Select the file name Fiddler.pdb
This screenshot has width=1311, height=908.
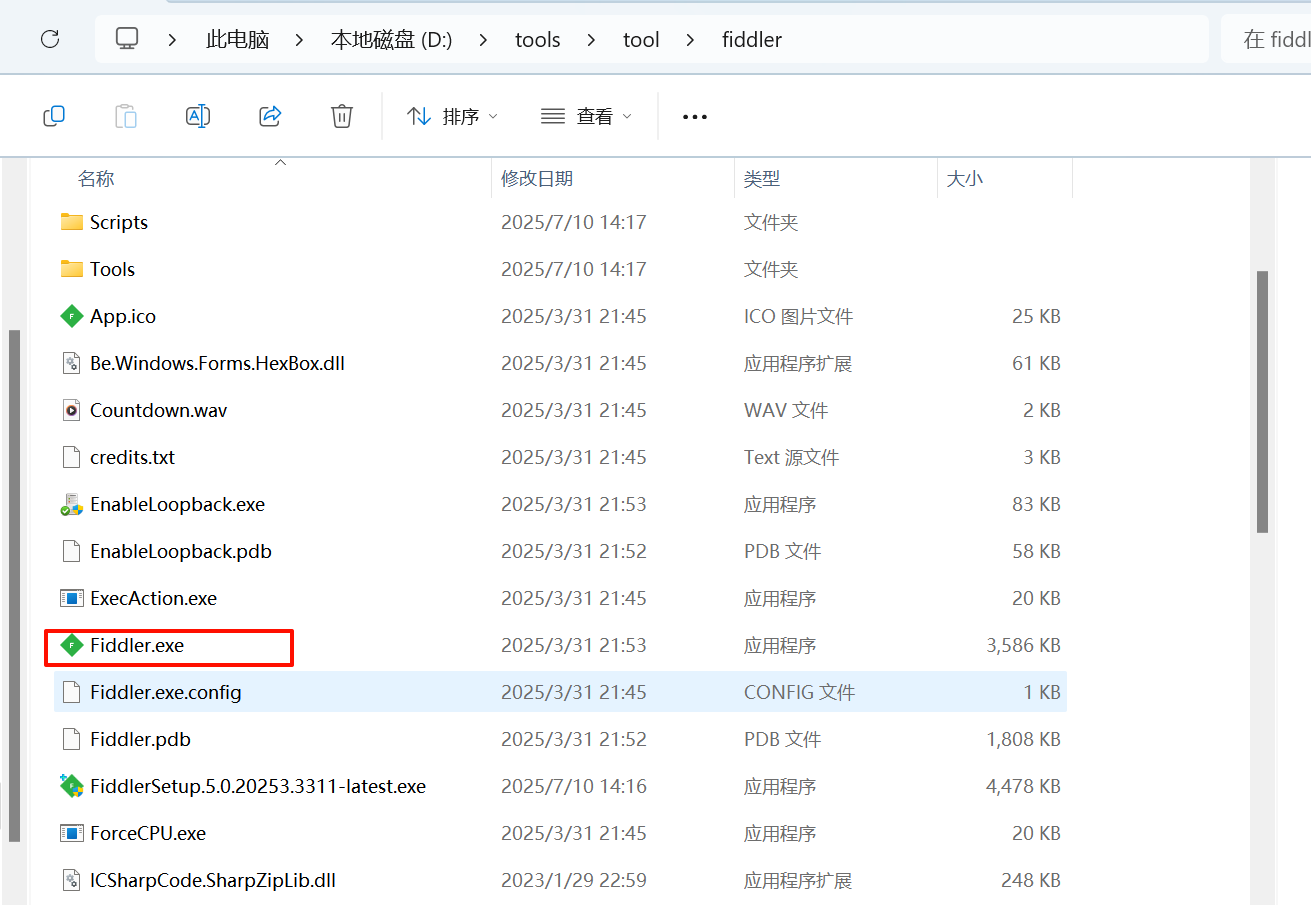140,739
